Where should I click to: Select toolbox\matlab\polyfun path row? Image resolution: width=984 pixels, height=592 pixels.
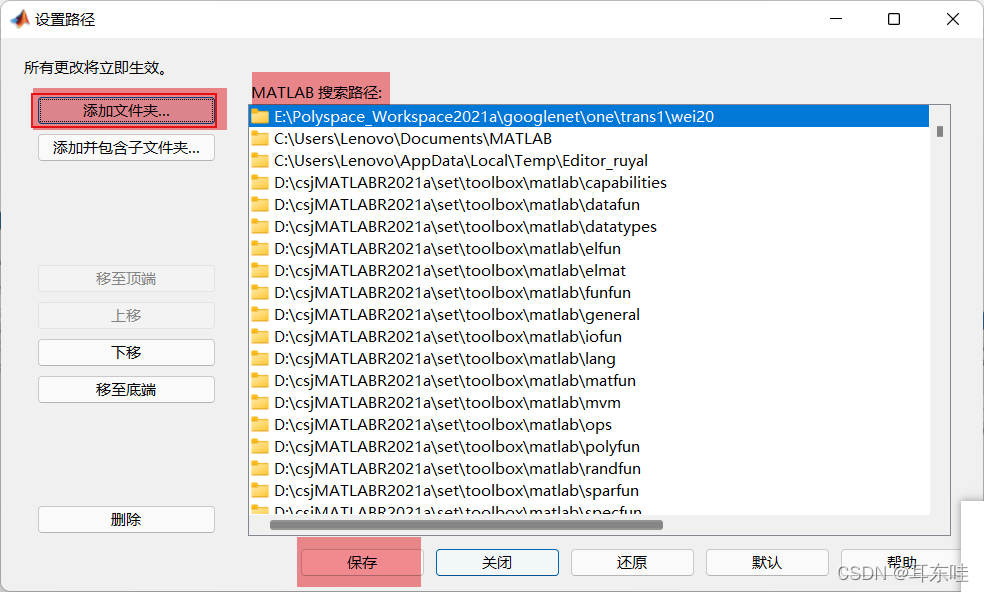coord(589,446)
